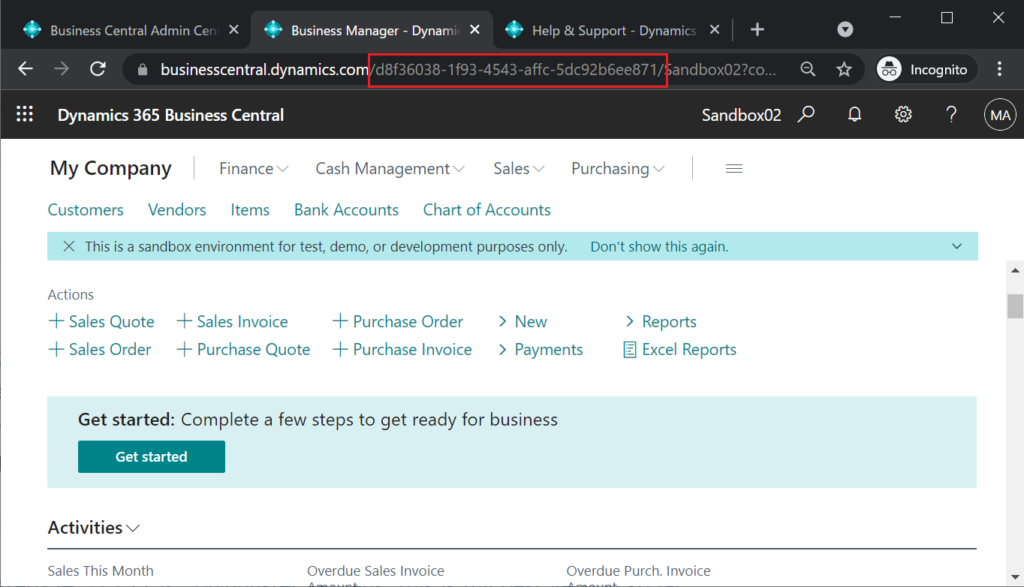Viewport: 1024px width, 587px height.
Task: Collapse the Activities section chevron
Action: coord(133,528)
